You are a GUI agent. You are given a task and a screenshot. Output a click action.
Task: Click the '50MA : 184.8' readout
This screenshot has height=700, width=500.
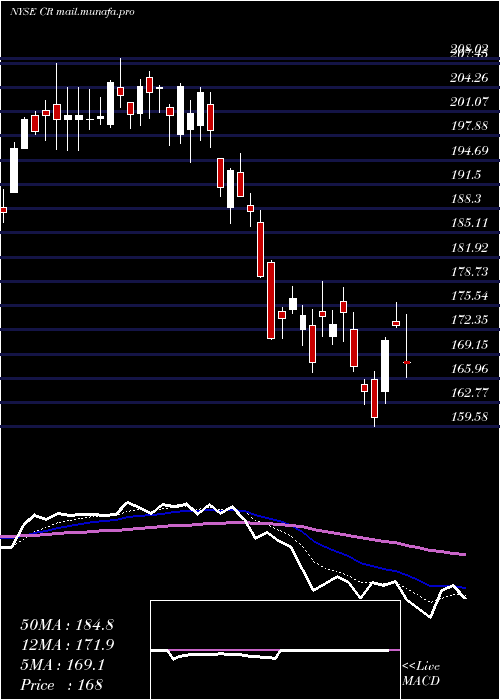click(67, 625)
